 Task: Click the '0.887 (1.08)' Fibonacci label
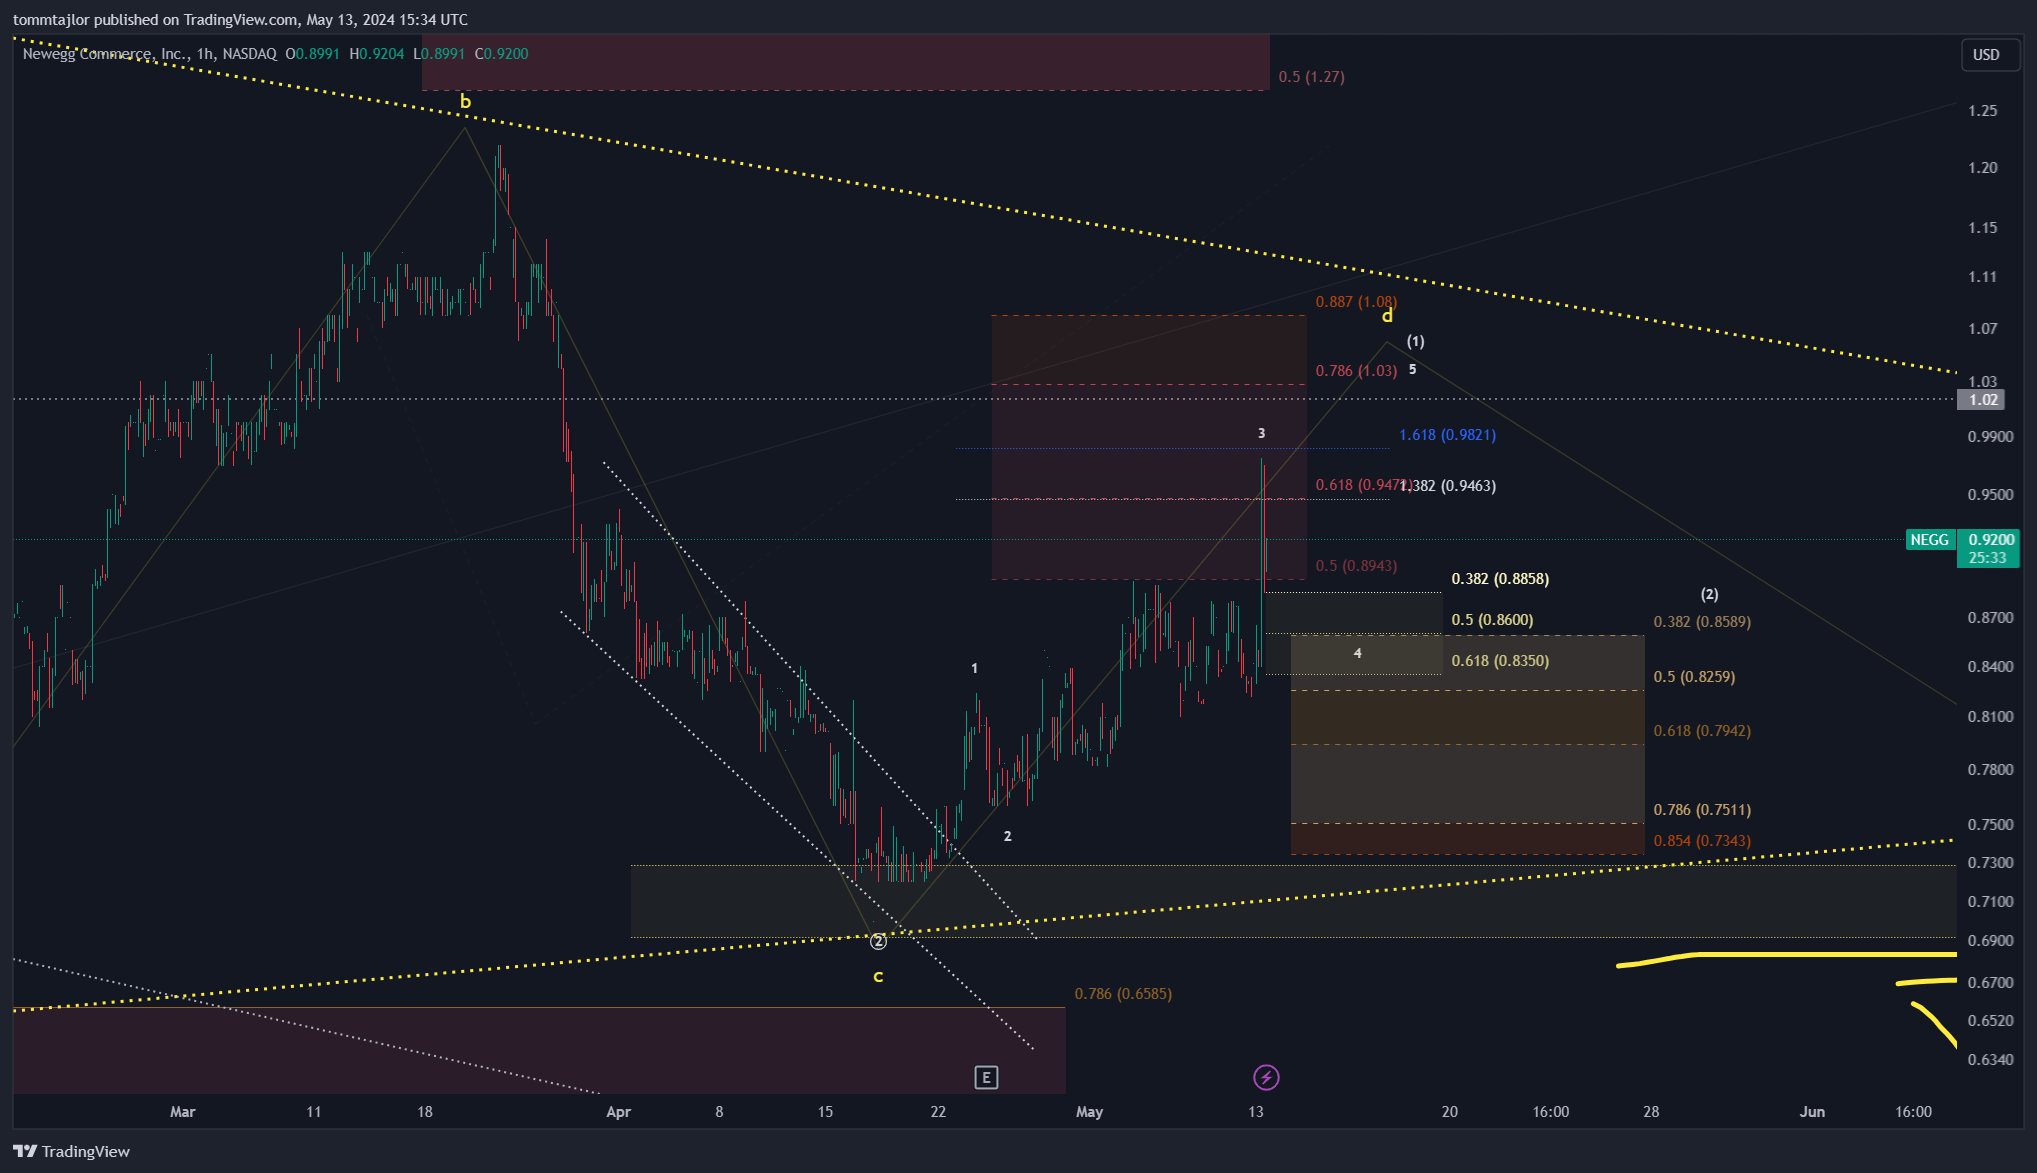[1356, 302]
